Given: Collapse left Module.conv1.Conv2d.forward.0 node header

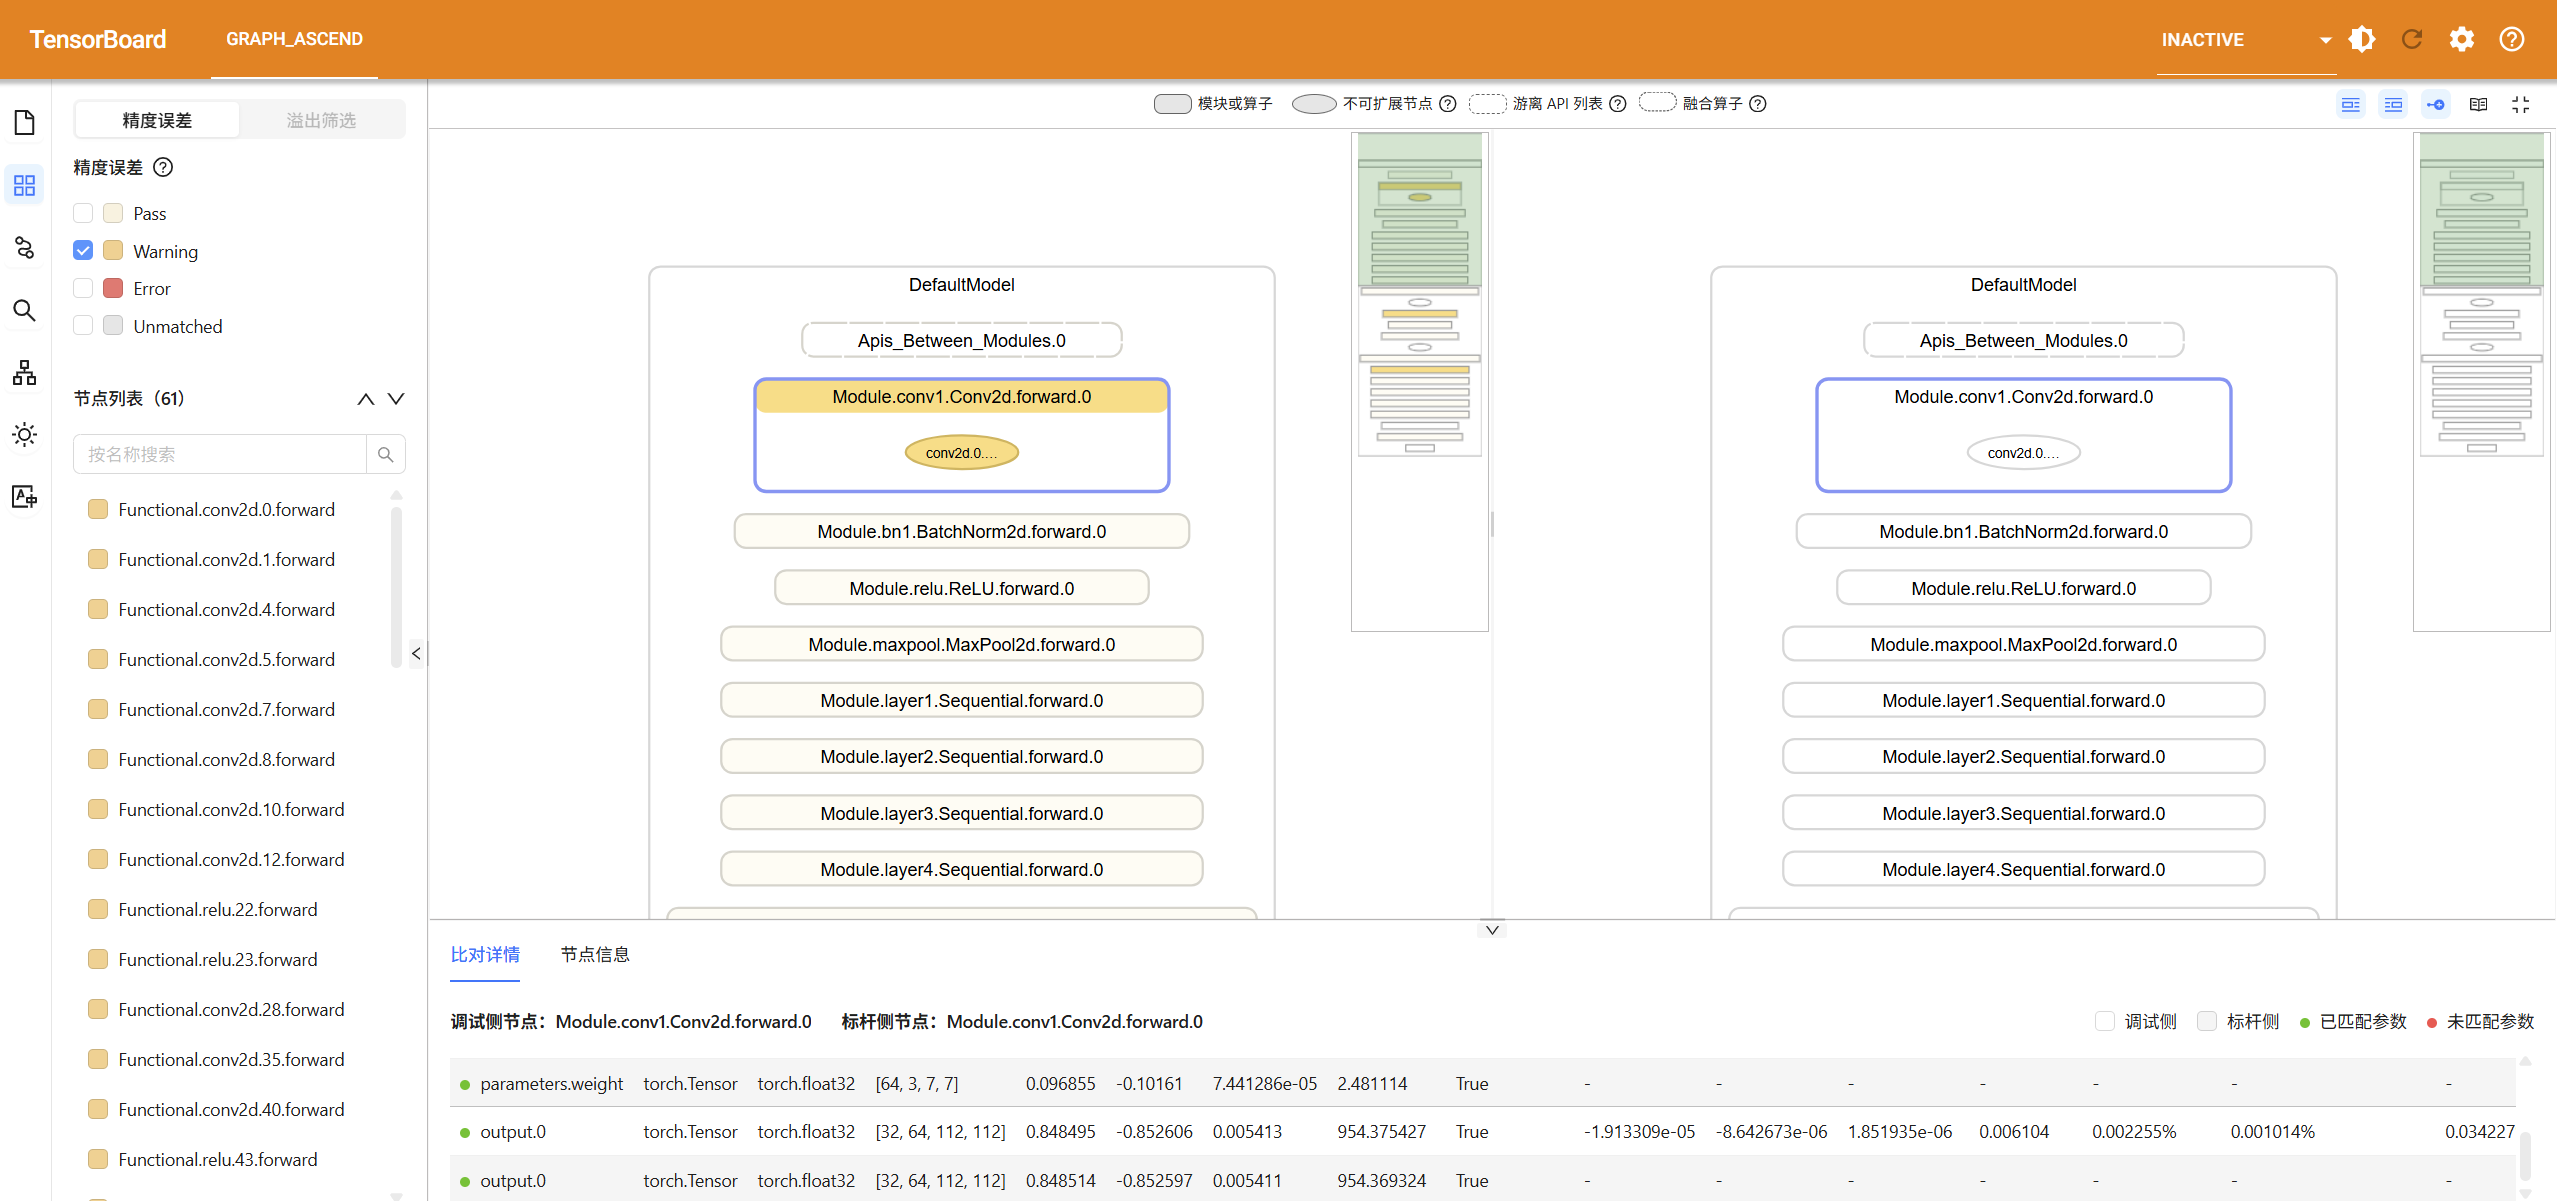Looking at the screenshot, I should pos(961,397).
